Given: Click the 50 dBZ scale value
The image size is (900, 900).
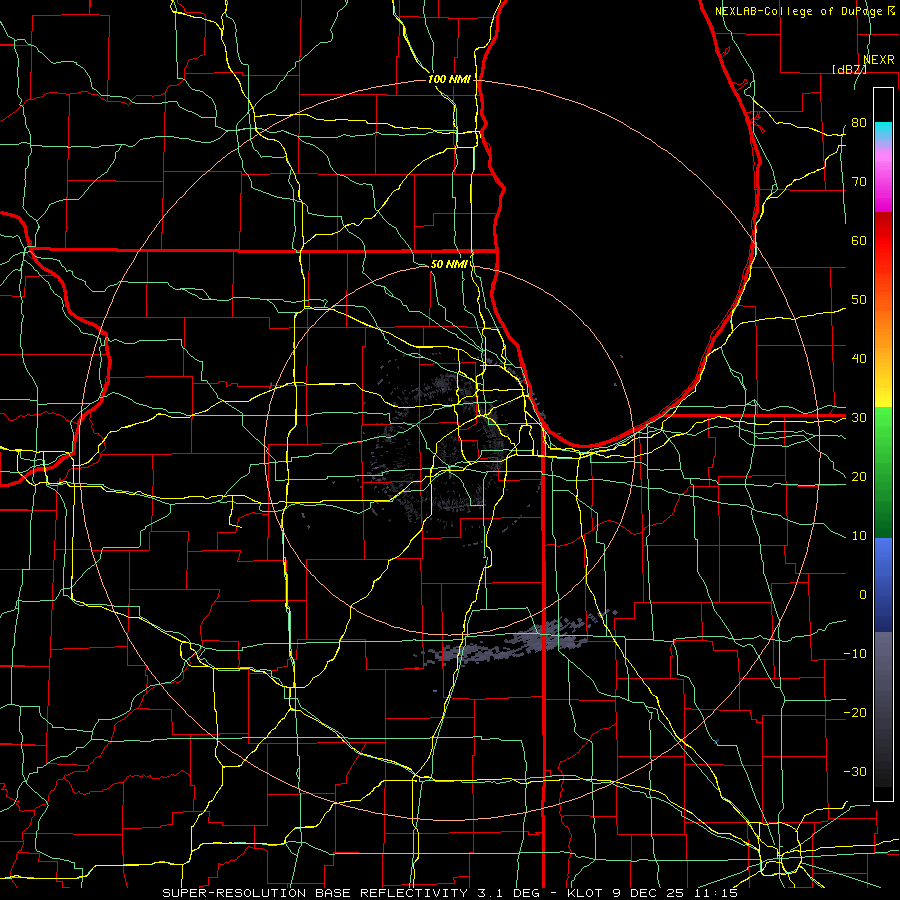Looking at the screenshot, I should pyautogui.click(x=859, y=300).
